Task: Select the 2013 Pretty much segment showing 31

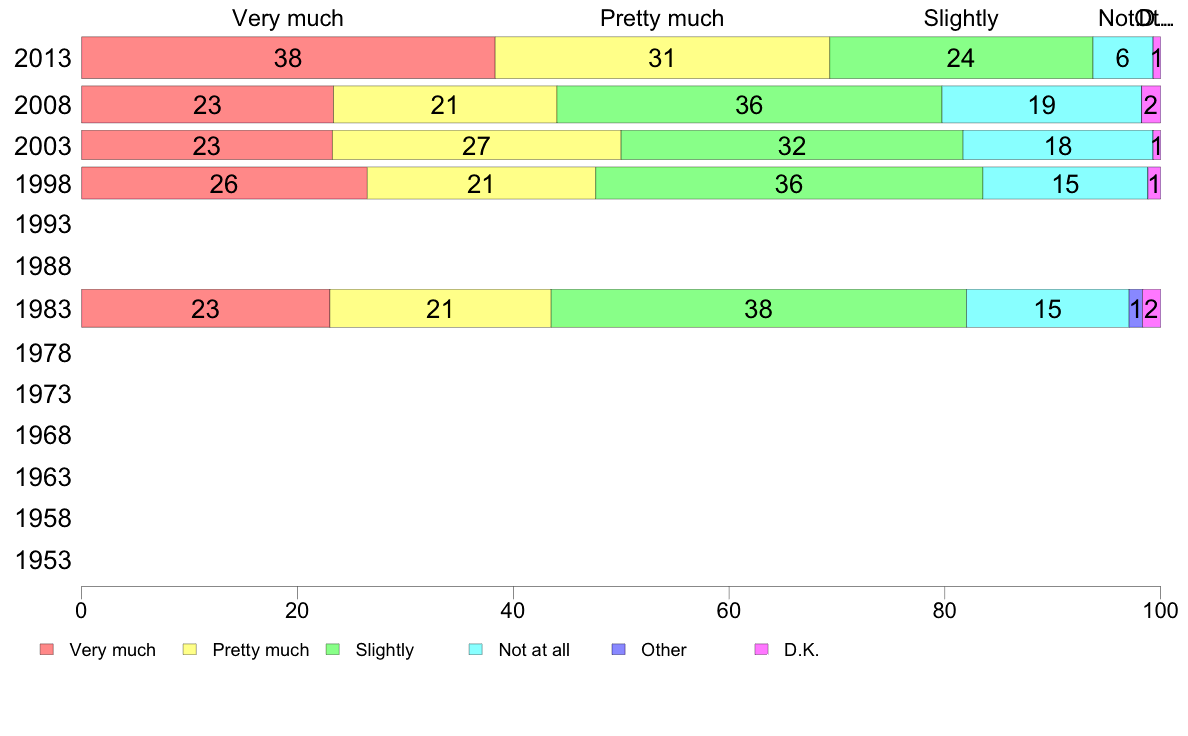Action: (x=662, y=58)
